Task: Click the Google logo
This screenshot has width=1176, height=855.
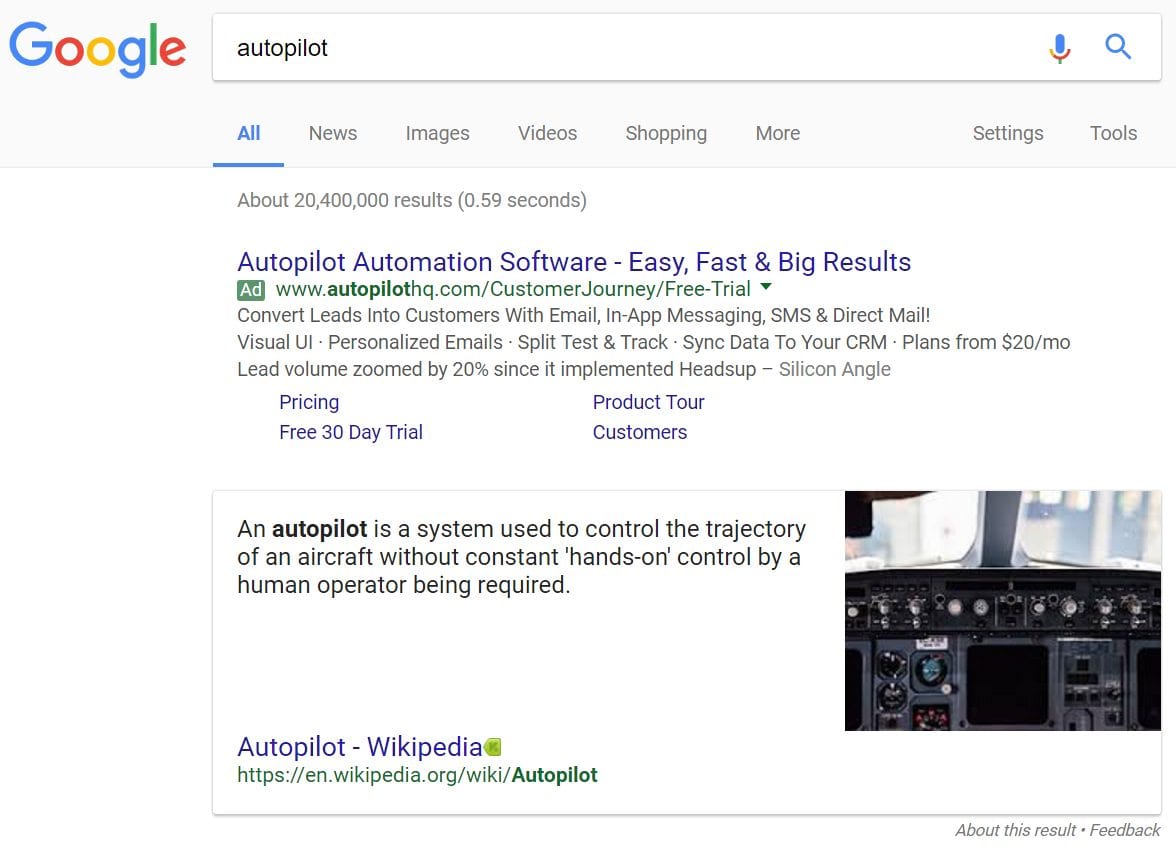Action: pyautogui.click(x=98, y=48)
